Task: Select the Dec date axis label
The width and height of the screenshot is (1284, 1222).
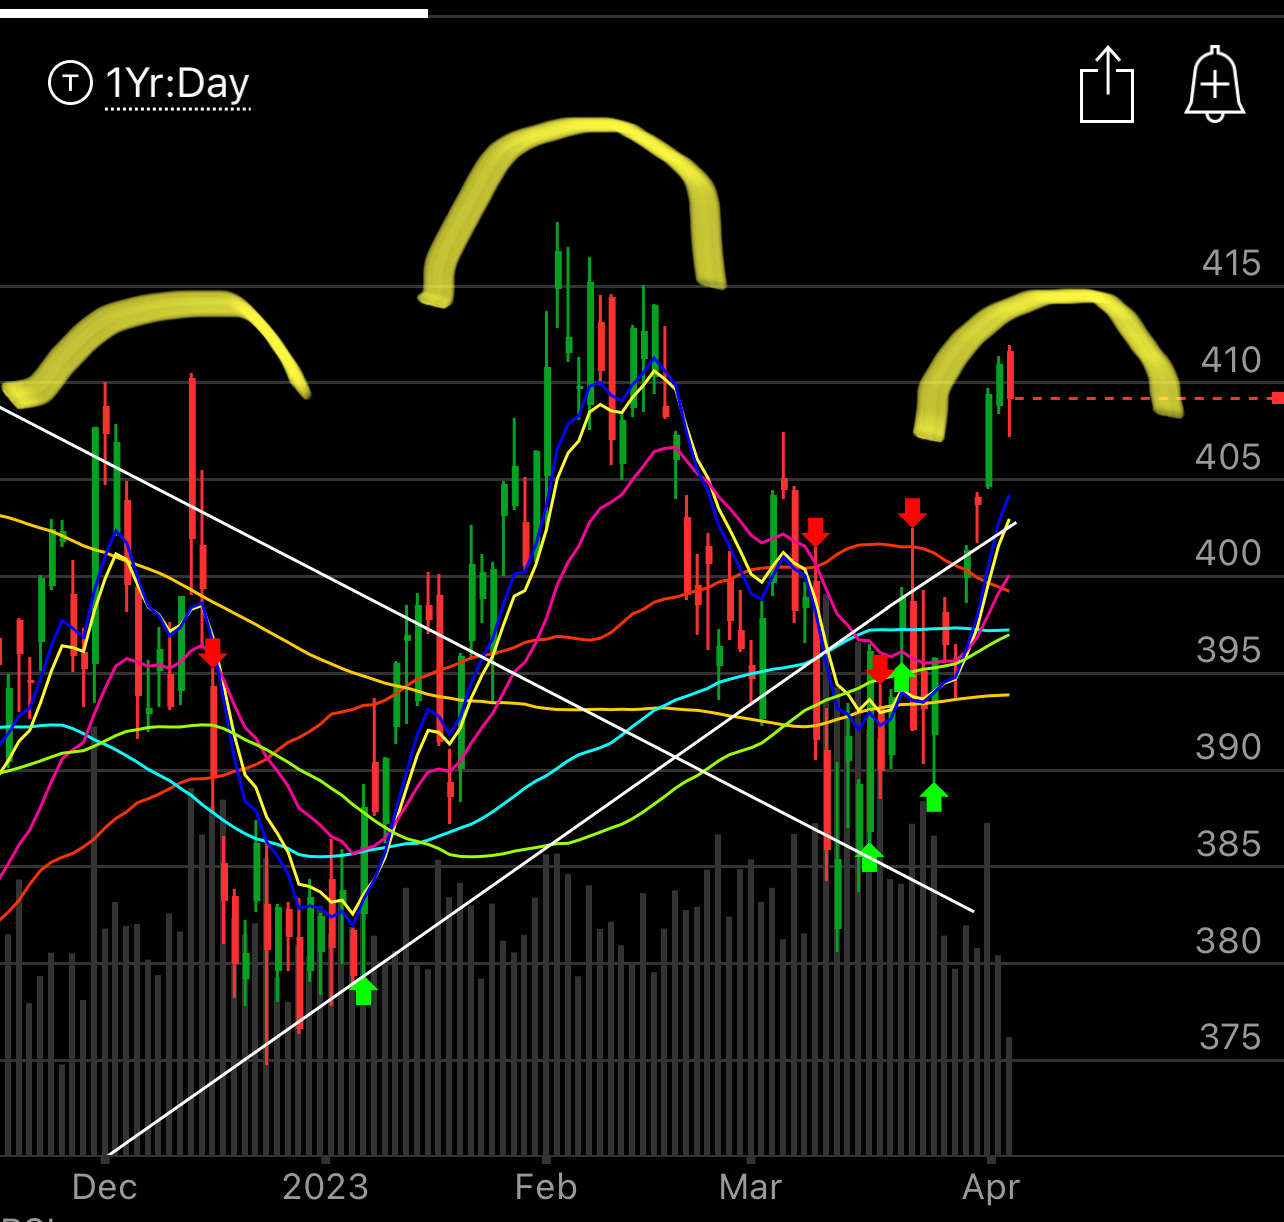Action: 104,1187
